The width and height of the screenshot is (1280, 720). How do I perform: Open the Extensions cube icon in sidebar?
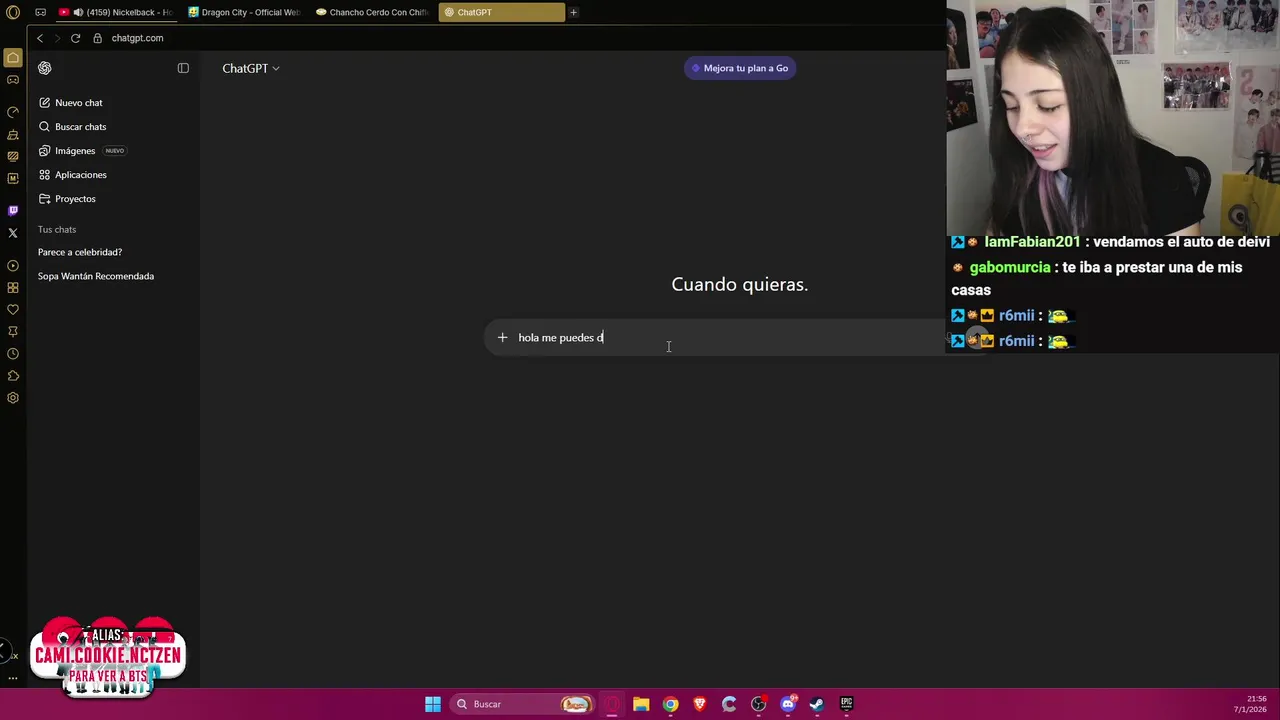pos(13,376)
